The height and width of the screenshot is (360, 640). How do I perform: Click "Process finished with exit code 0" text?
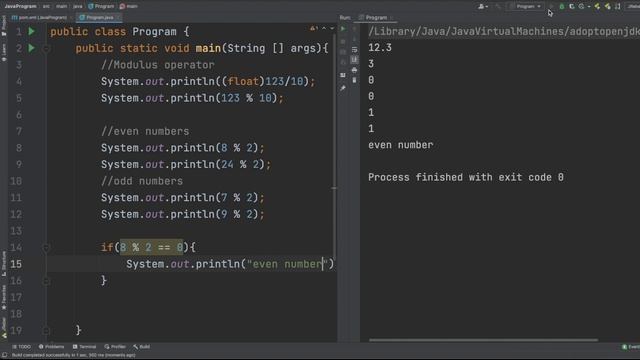(466, 177)
